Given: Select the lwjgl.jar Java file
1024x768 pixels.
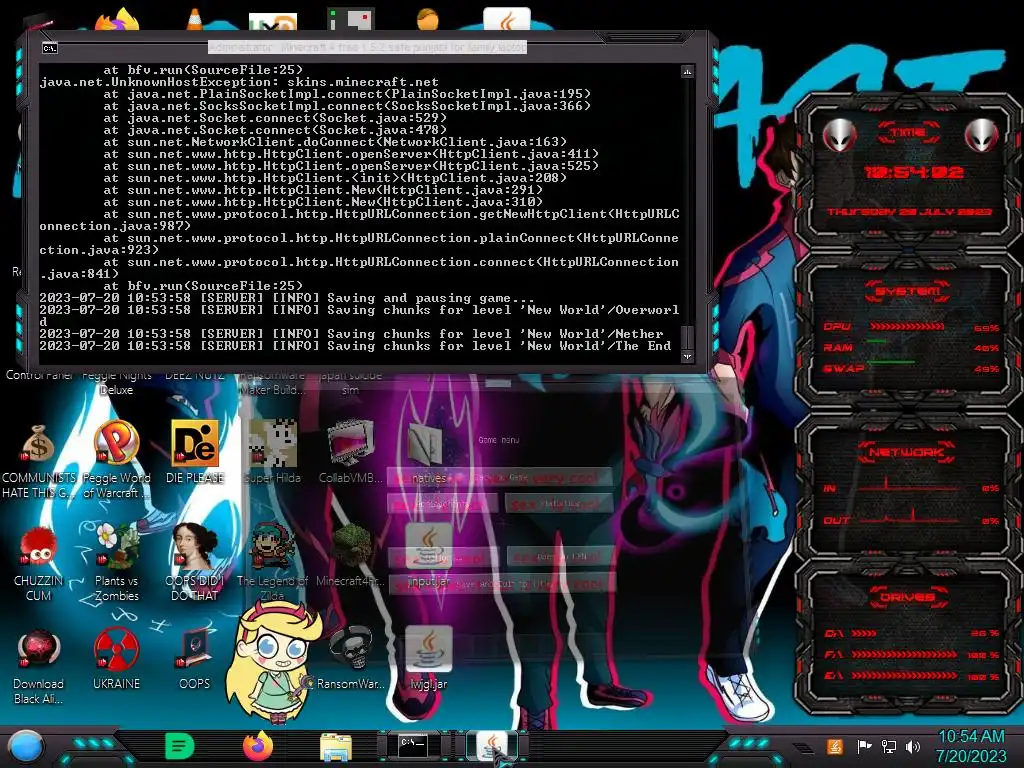Looking at the screenshot, I should tap(428, 658).
